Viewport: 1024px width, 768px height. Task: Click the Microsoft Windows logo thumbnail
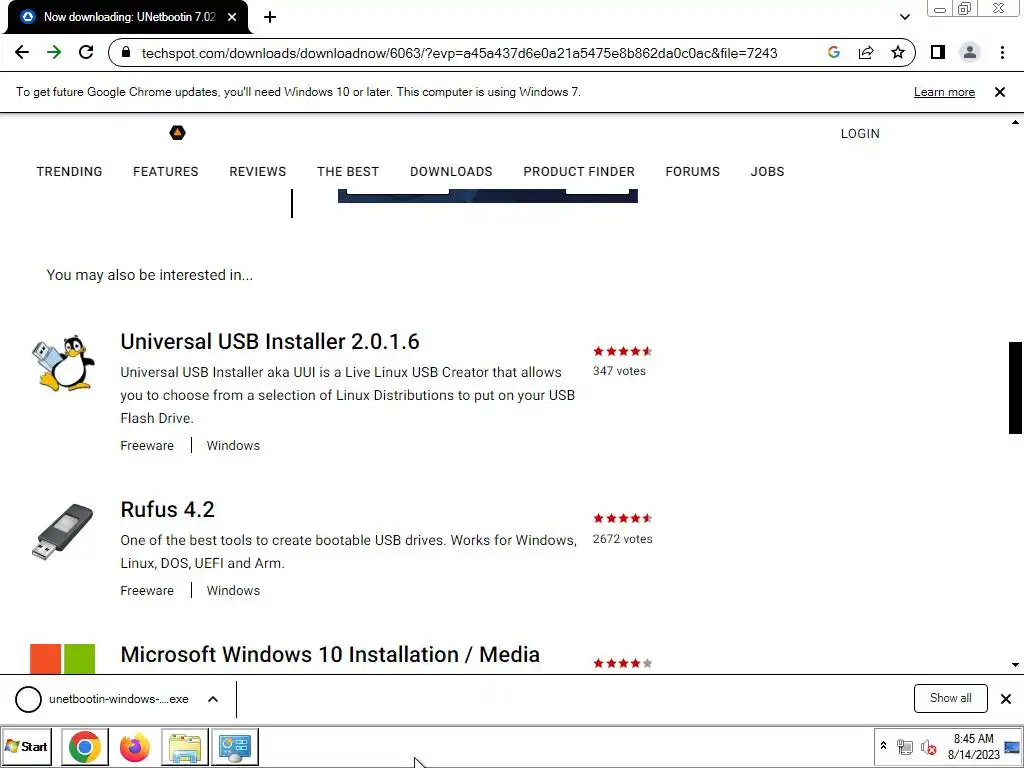[63, 658]
